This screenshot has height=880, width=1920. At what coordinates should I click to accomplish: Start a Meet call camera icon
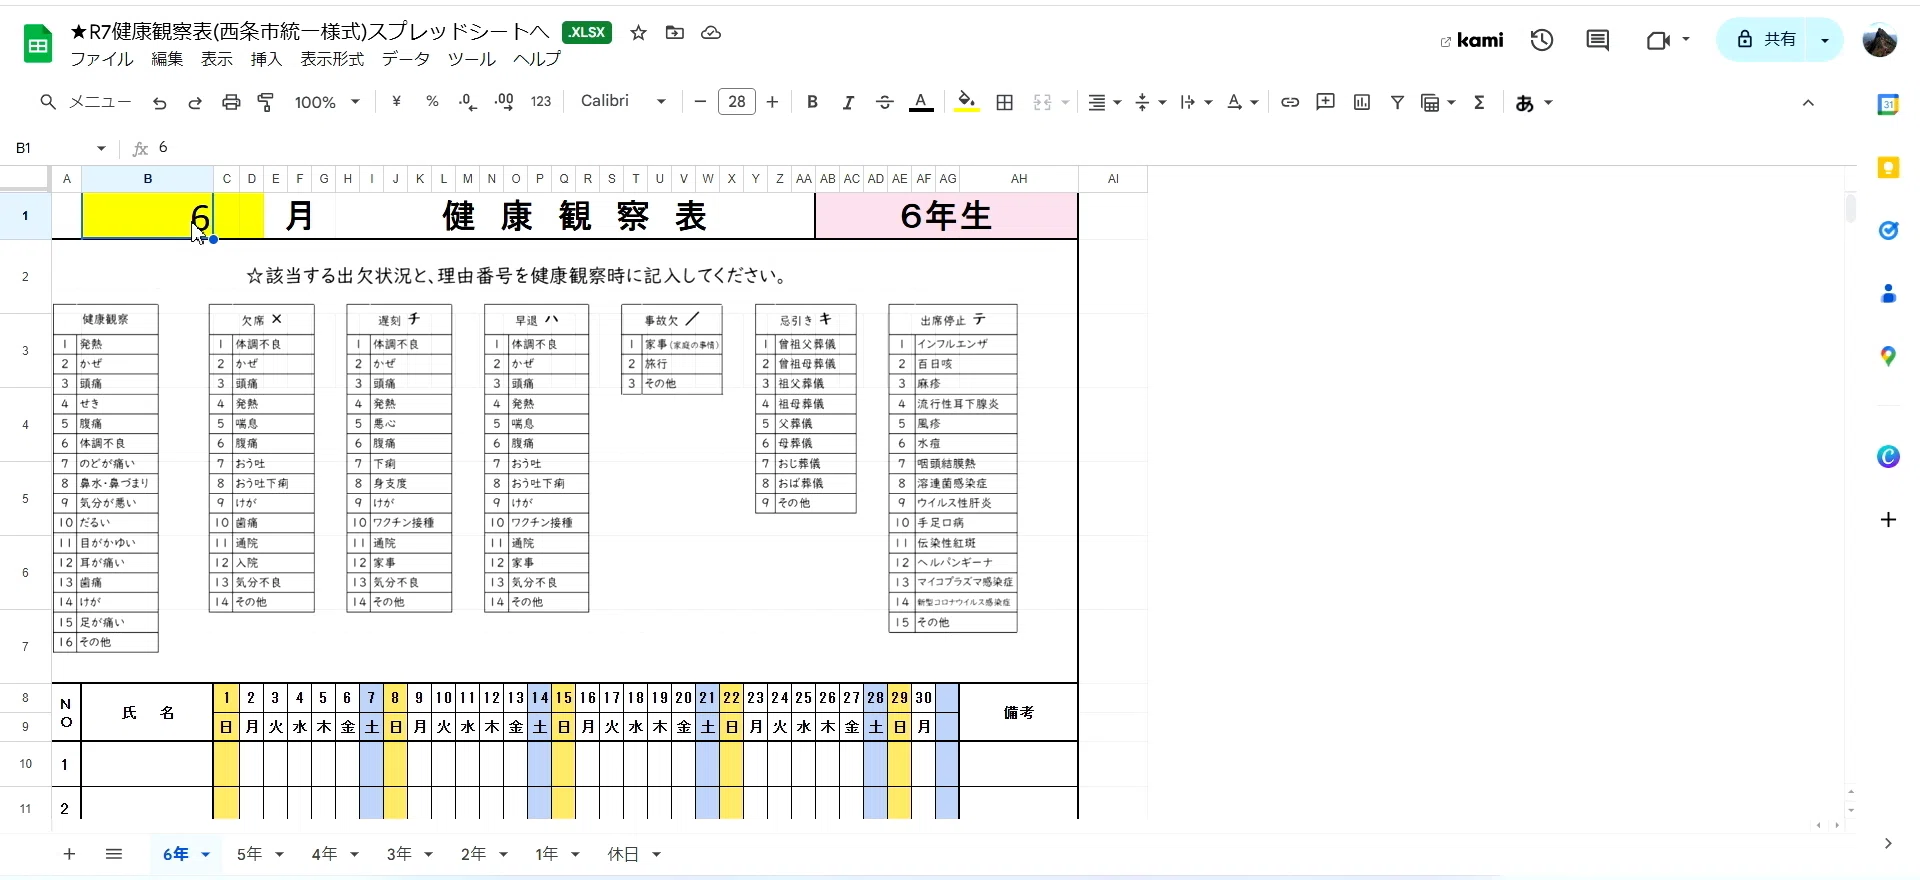point(1658,40)
